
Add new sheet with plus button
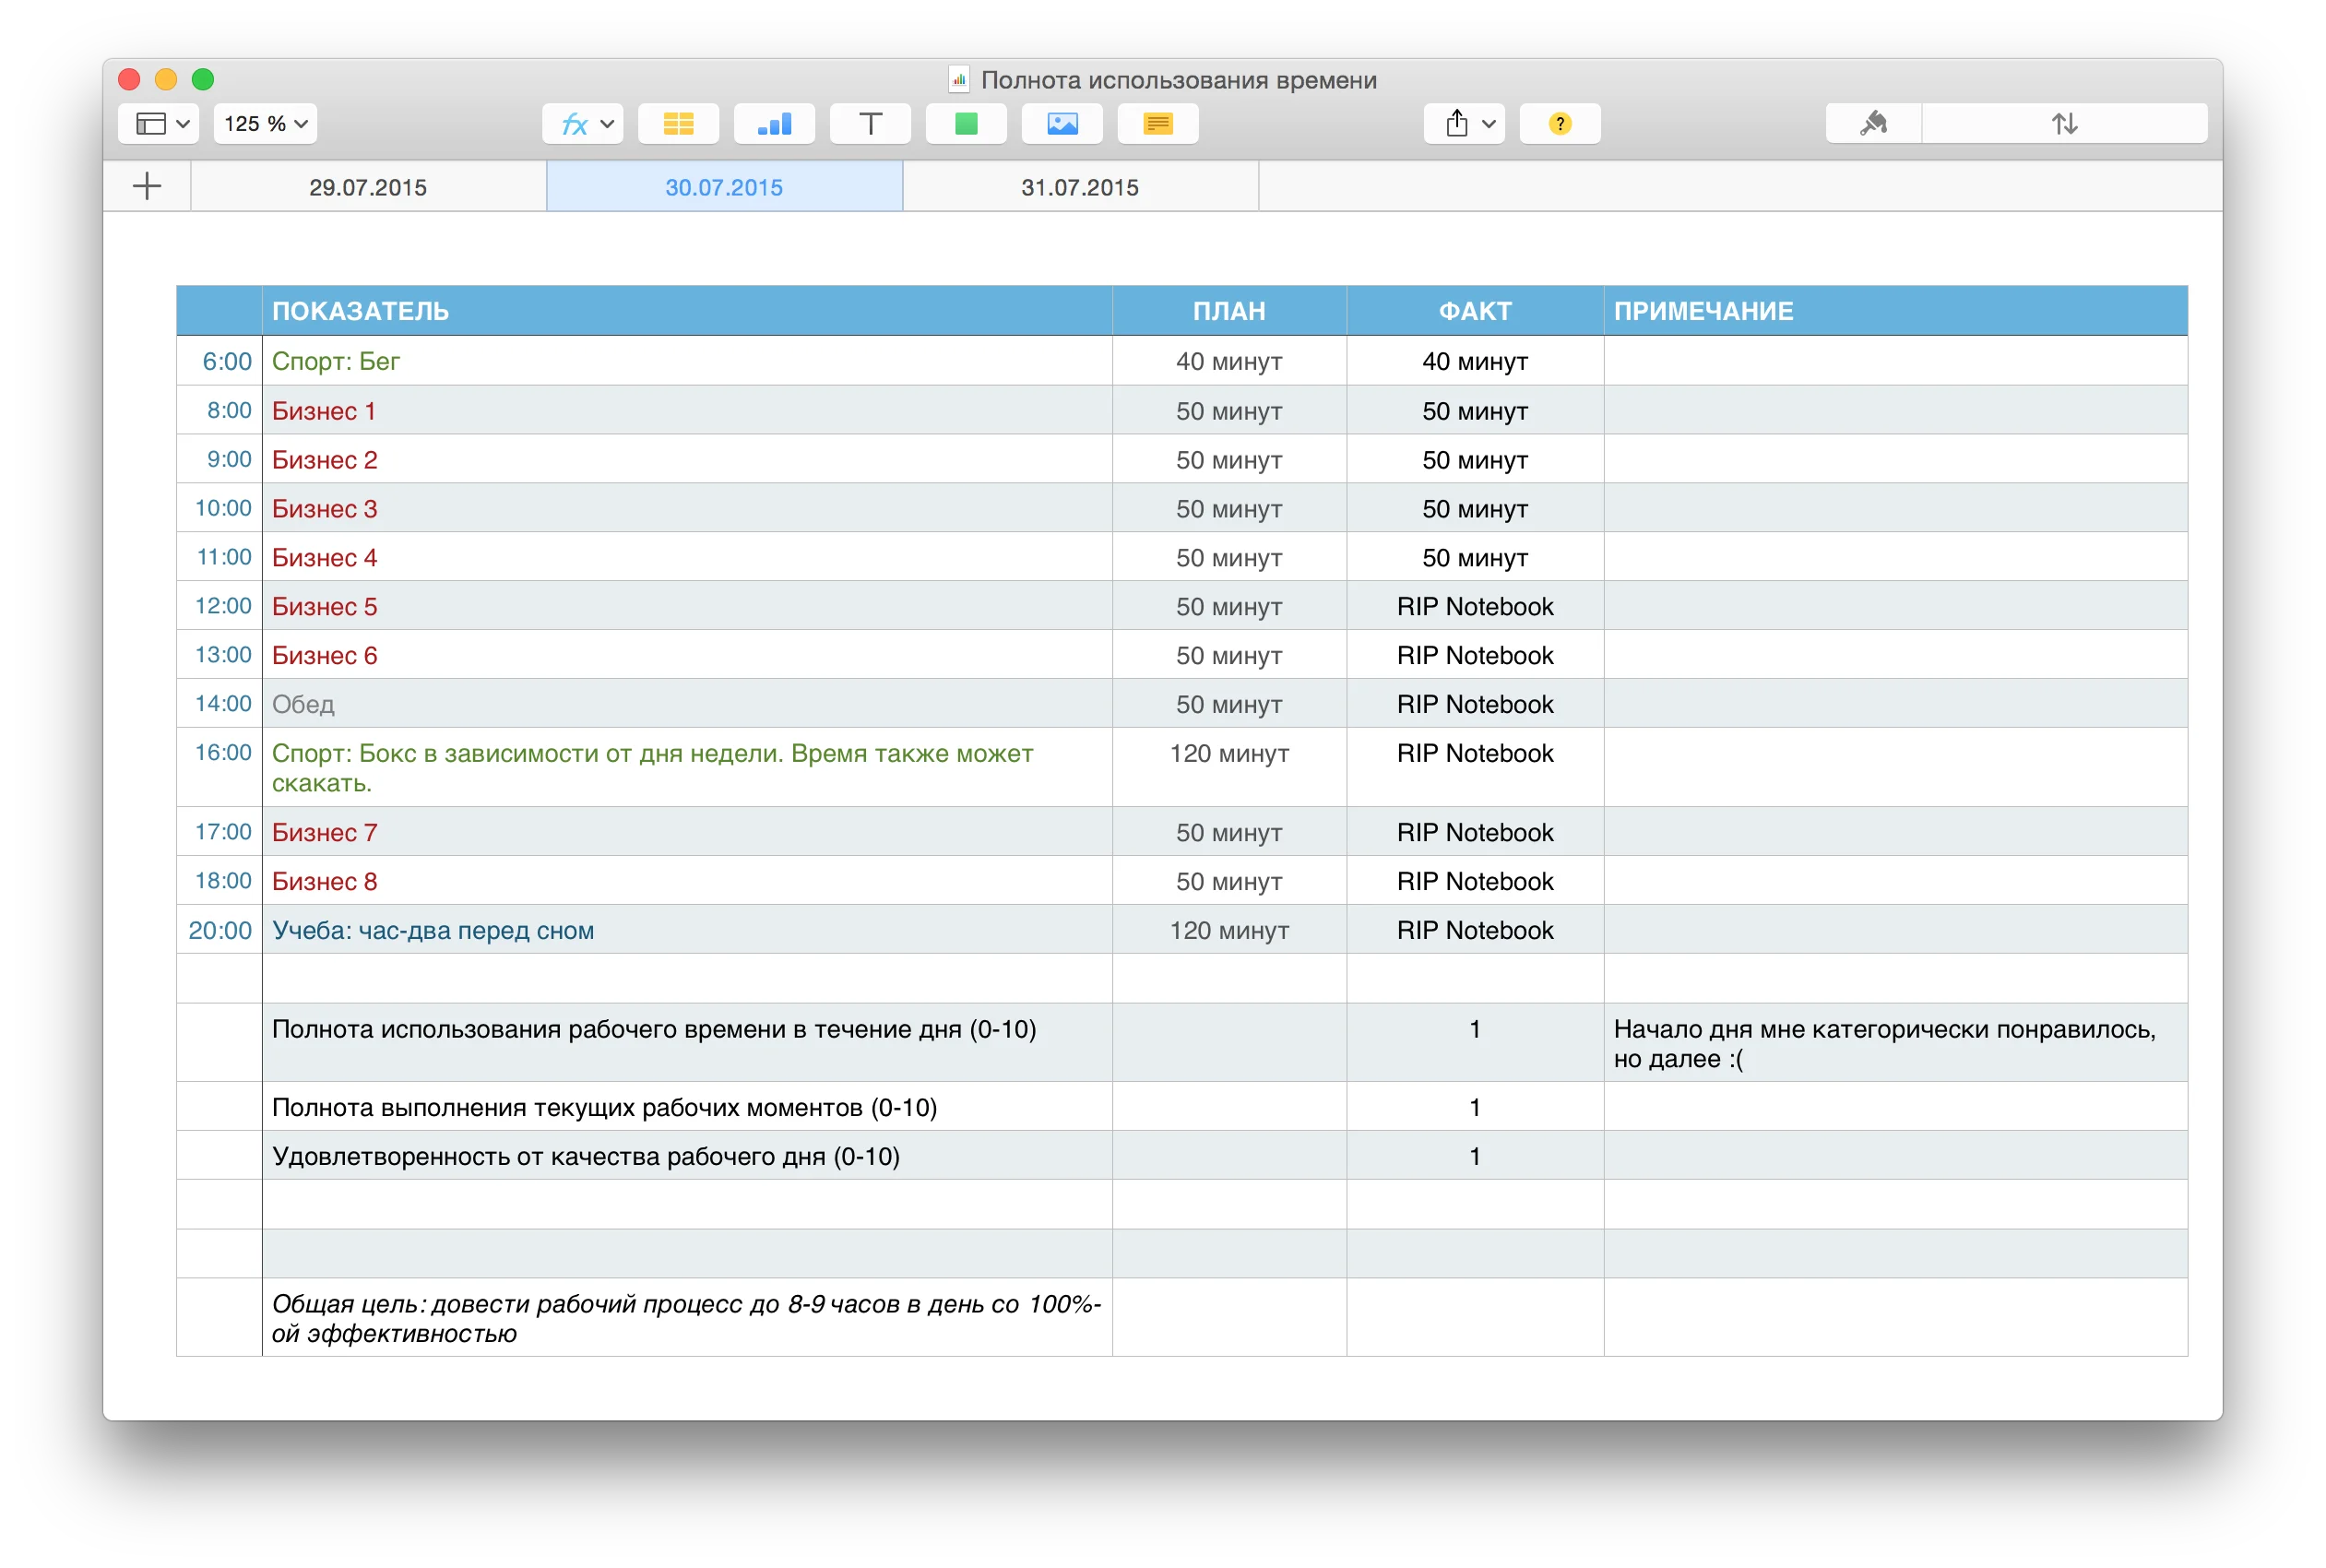click(147, 186)
